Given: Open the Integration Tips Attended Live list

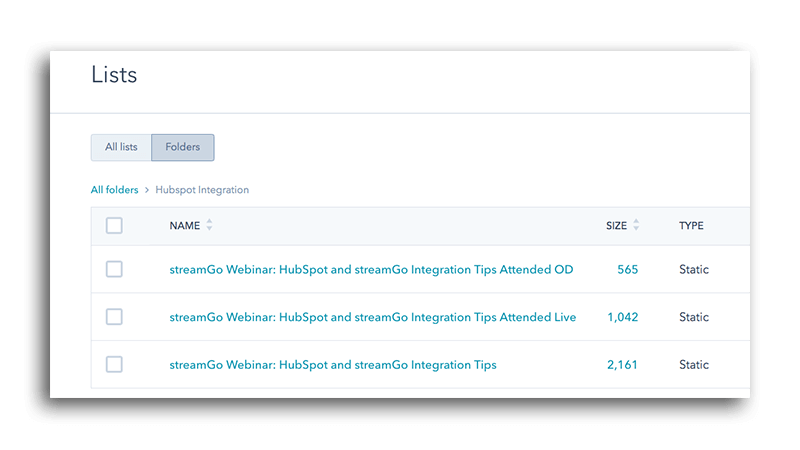Looking at the screenshot, I should (372, 318).
